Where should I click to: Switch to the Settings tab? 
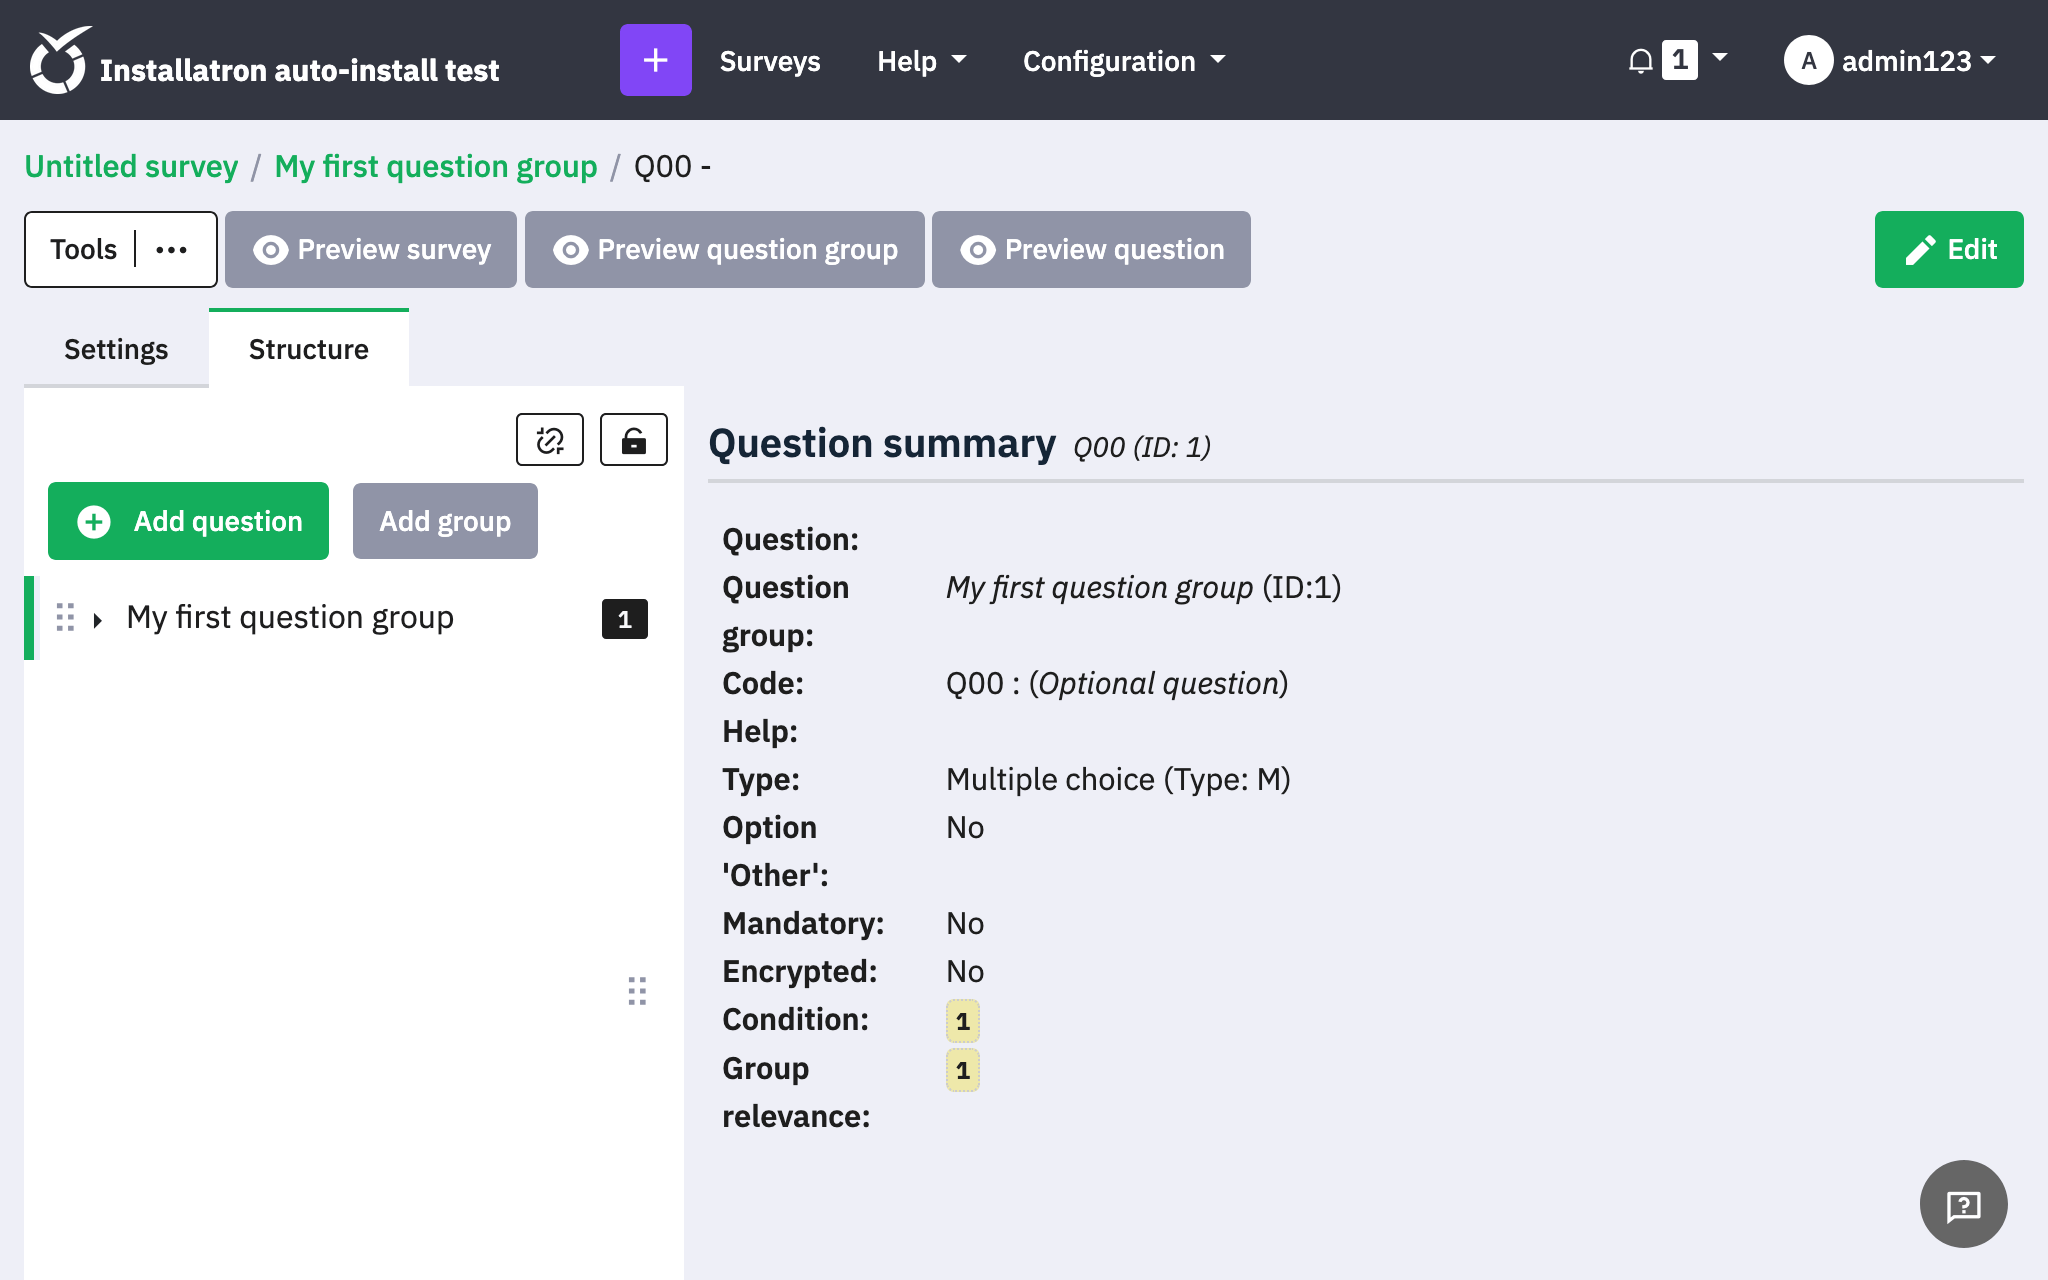(116, 349)
